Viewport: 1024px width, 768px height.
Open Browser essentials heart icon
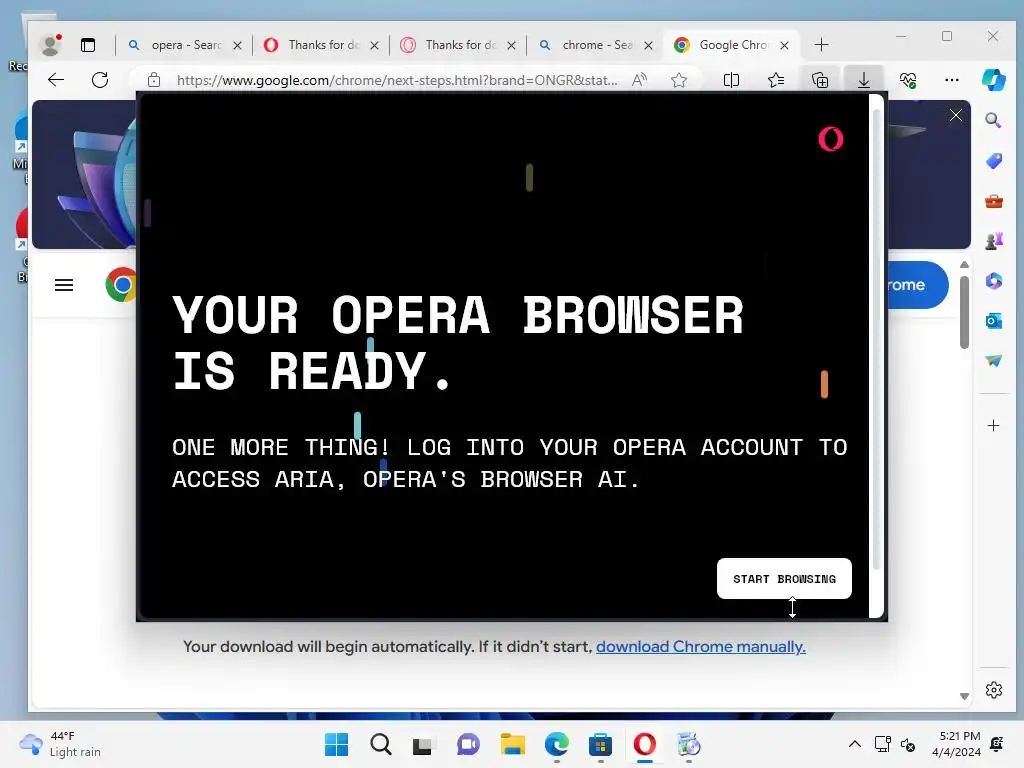click(908, 80)
